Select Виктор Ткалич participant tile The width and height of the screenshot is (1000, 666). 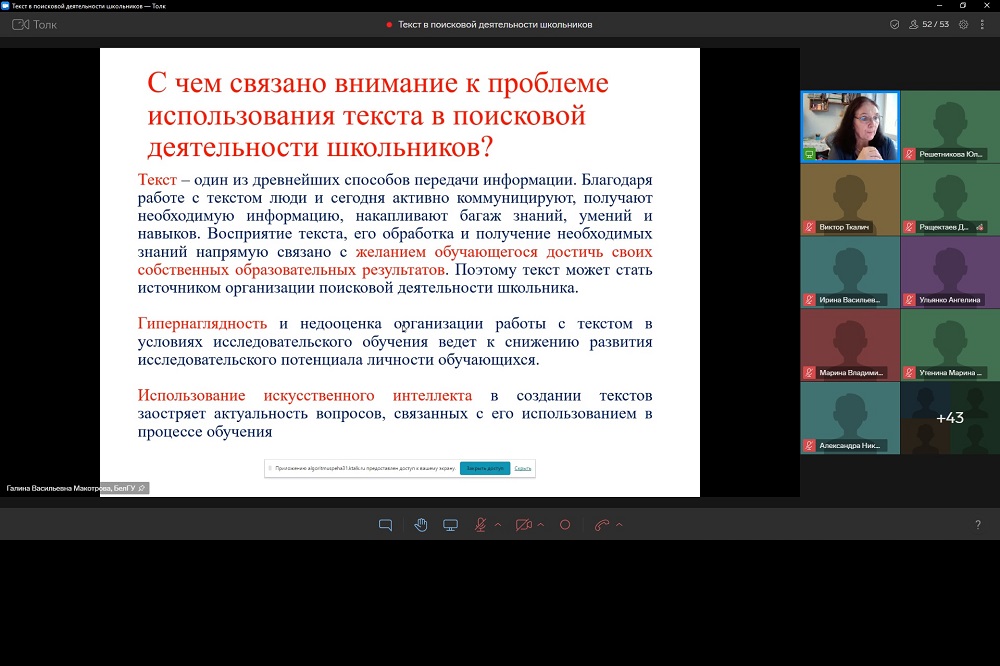849,199
